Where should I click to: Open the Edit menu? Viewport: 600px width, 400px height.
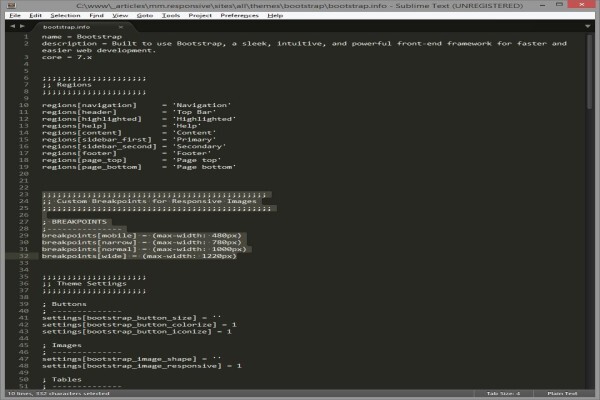35,15
